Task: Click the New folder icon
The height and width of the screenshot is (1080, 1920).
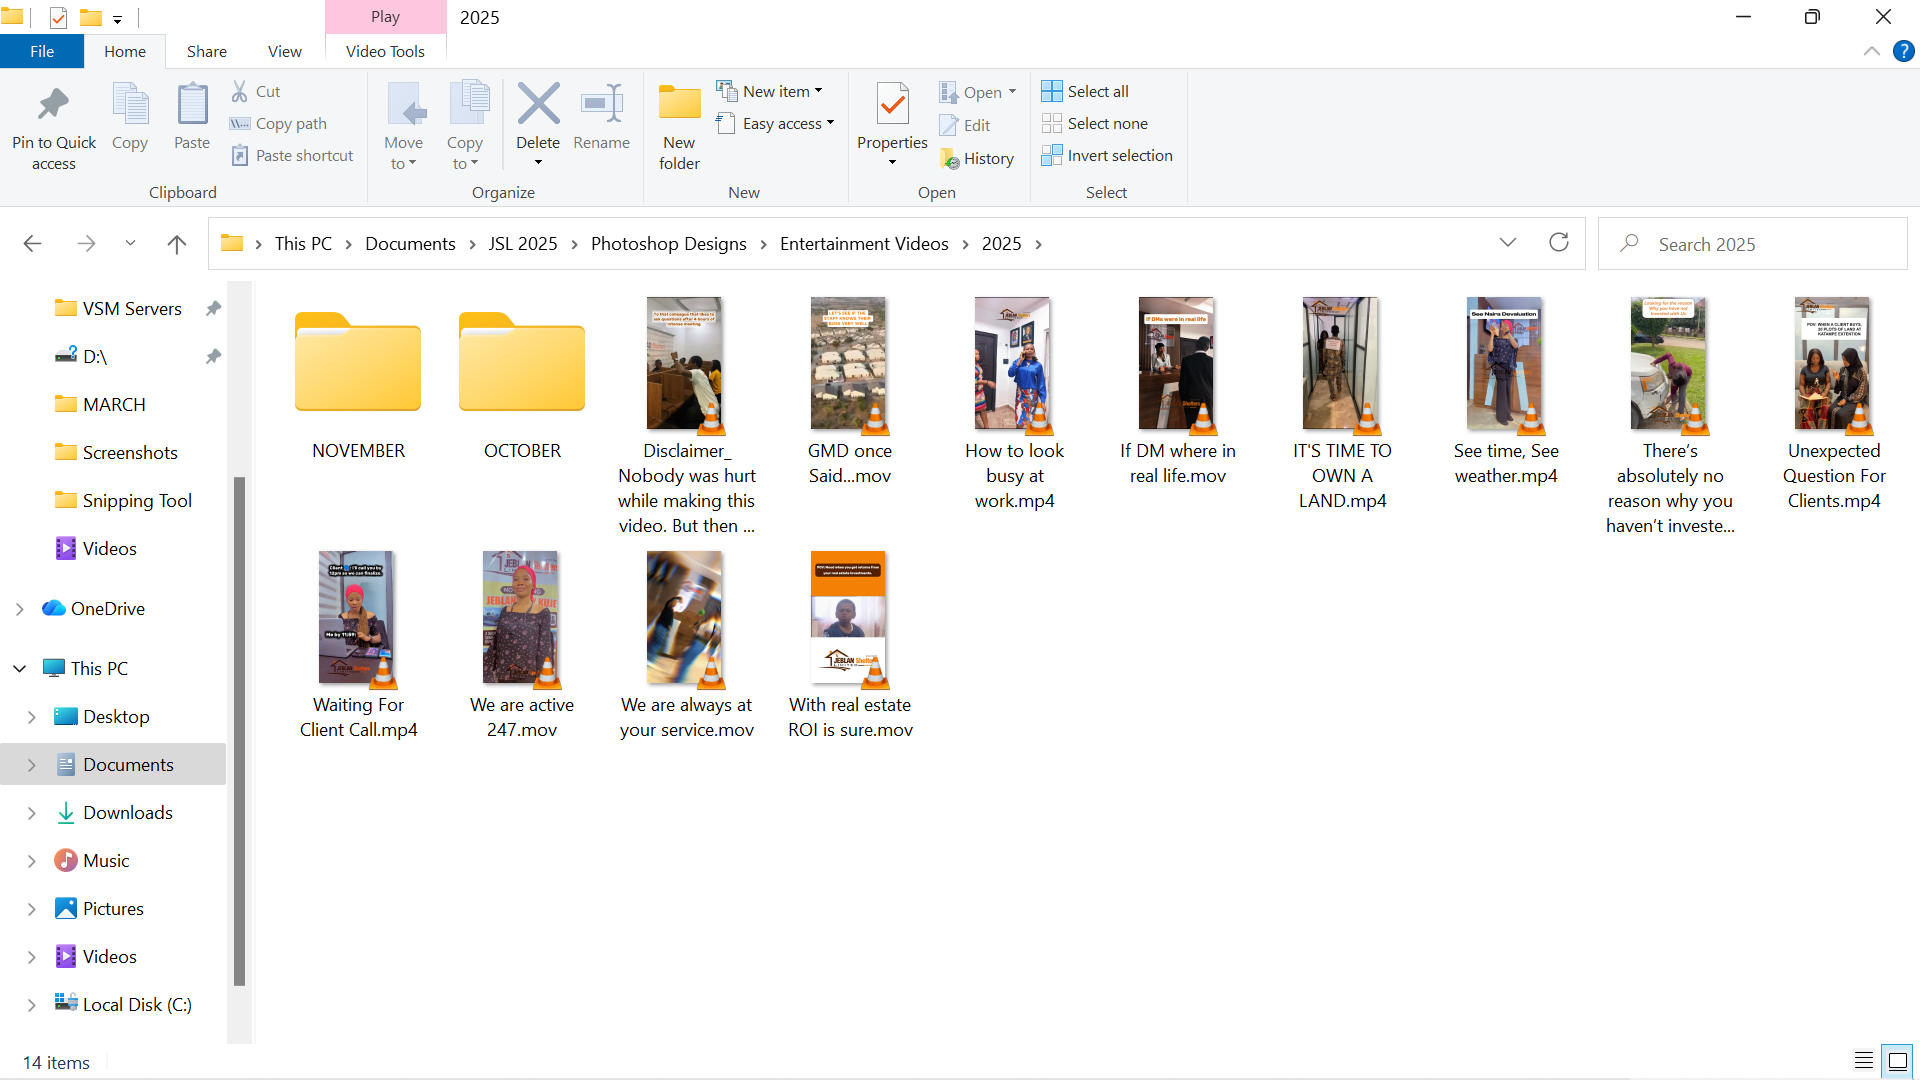Action: (x=680, y=104)
